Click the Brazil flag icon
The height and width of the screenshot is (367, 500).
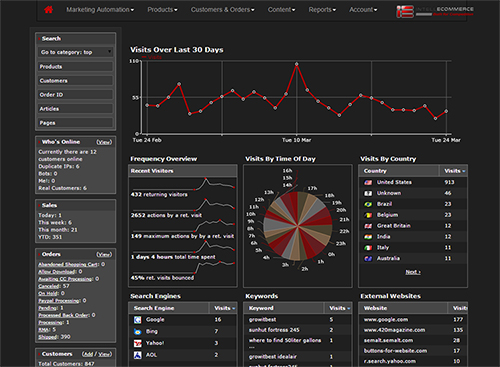point(368,204)
